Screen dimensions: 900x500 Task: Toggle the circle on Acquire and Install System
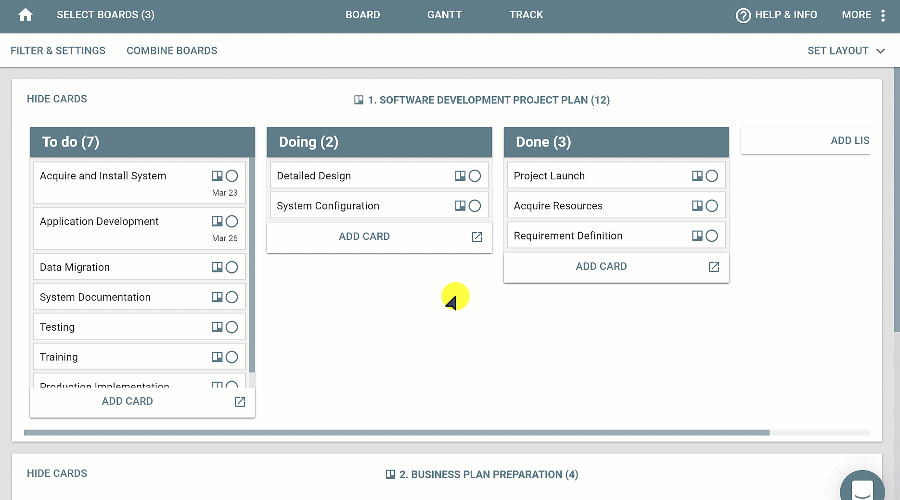pos(232,176)
